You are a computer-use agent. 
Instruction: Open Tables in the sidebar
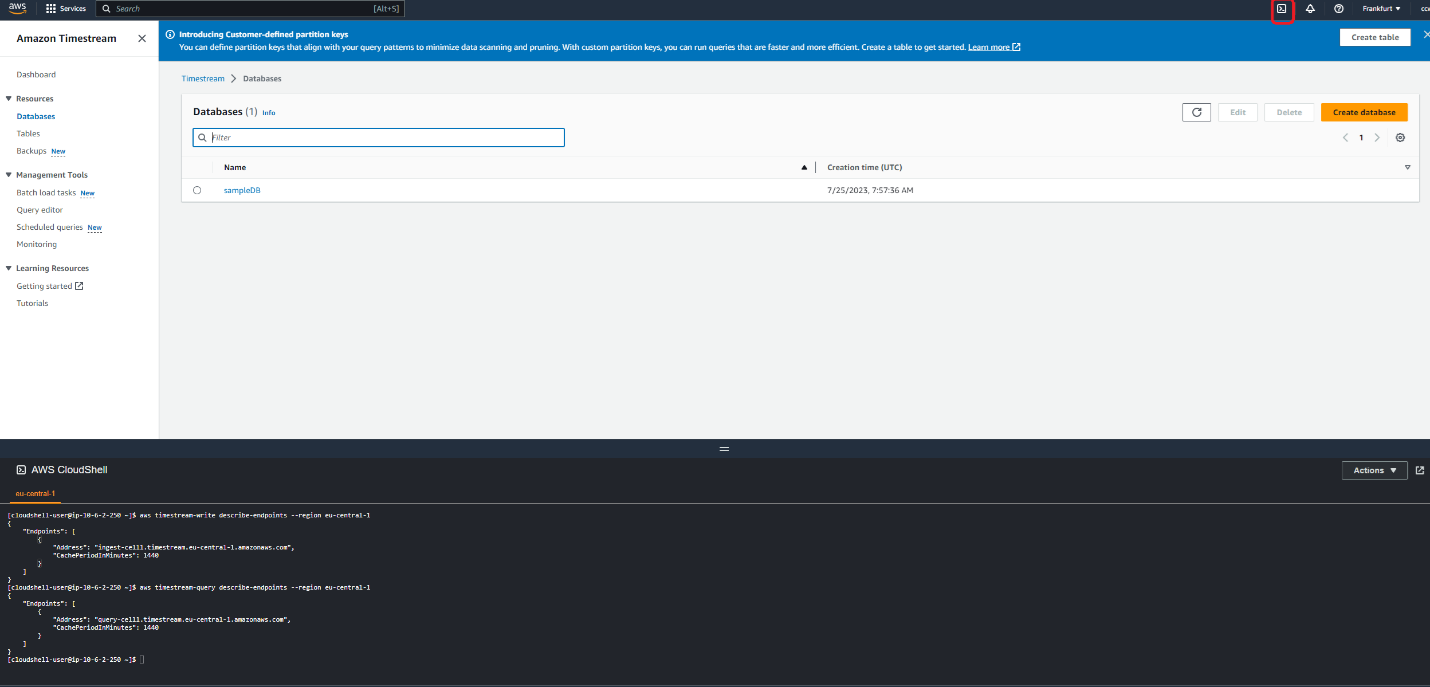pos(28,133)
